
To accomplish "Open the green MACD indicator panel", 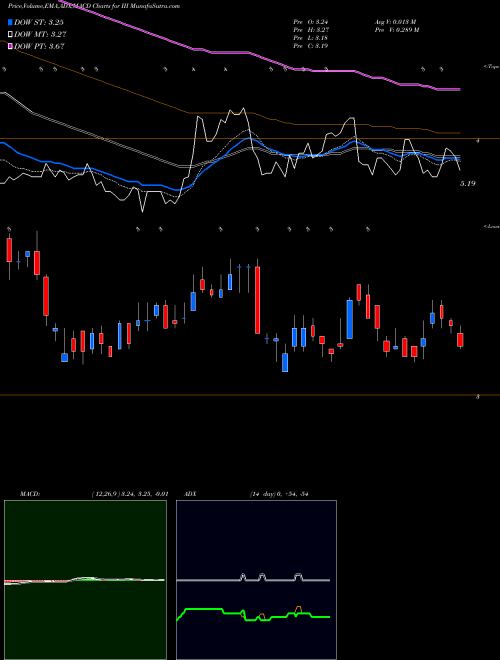I will [x=85, y=580].
